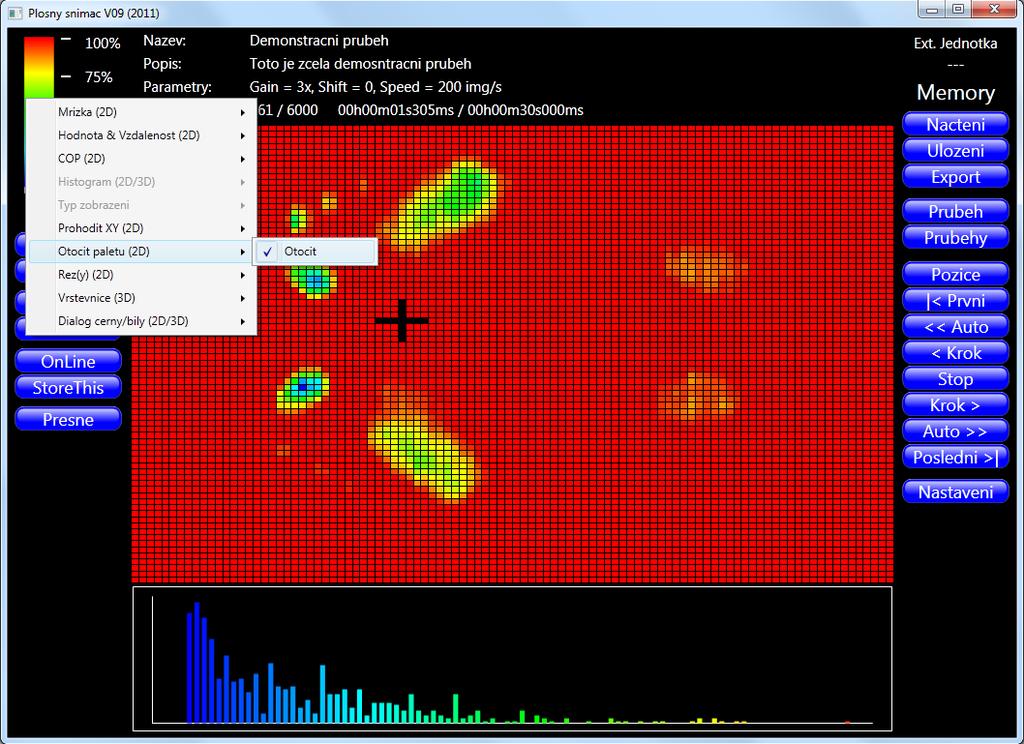This screenshot has width=1024, height=744.
Task: Click the Memory heading label
Action: point(955,93)
